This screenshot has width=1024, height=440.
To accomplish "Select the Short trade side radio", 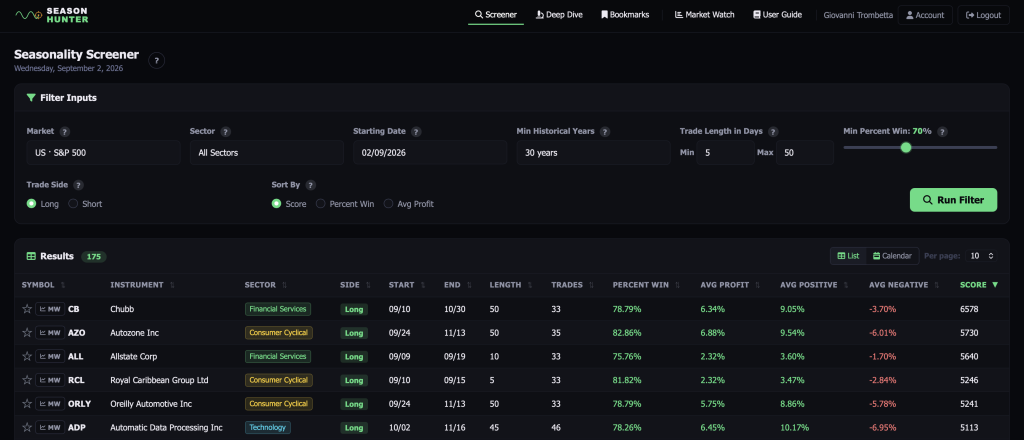I will tap(73, 204).
